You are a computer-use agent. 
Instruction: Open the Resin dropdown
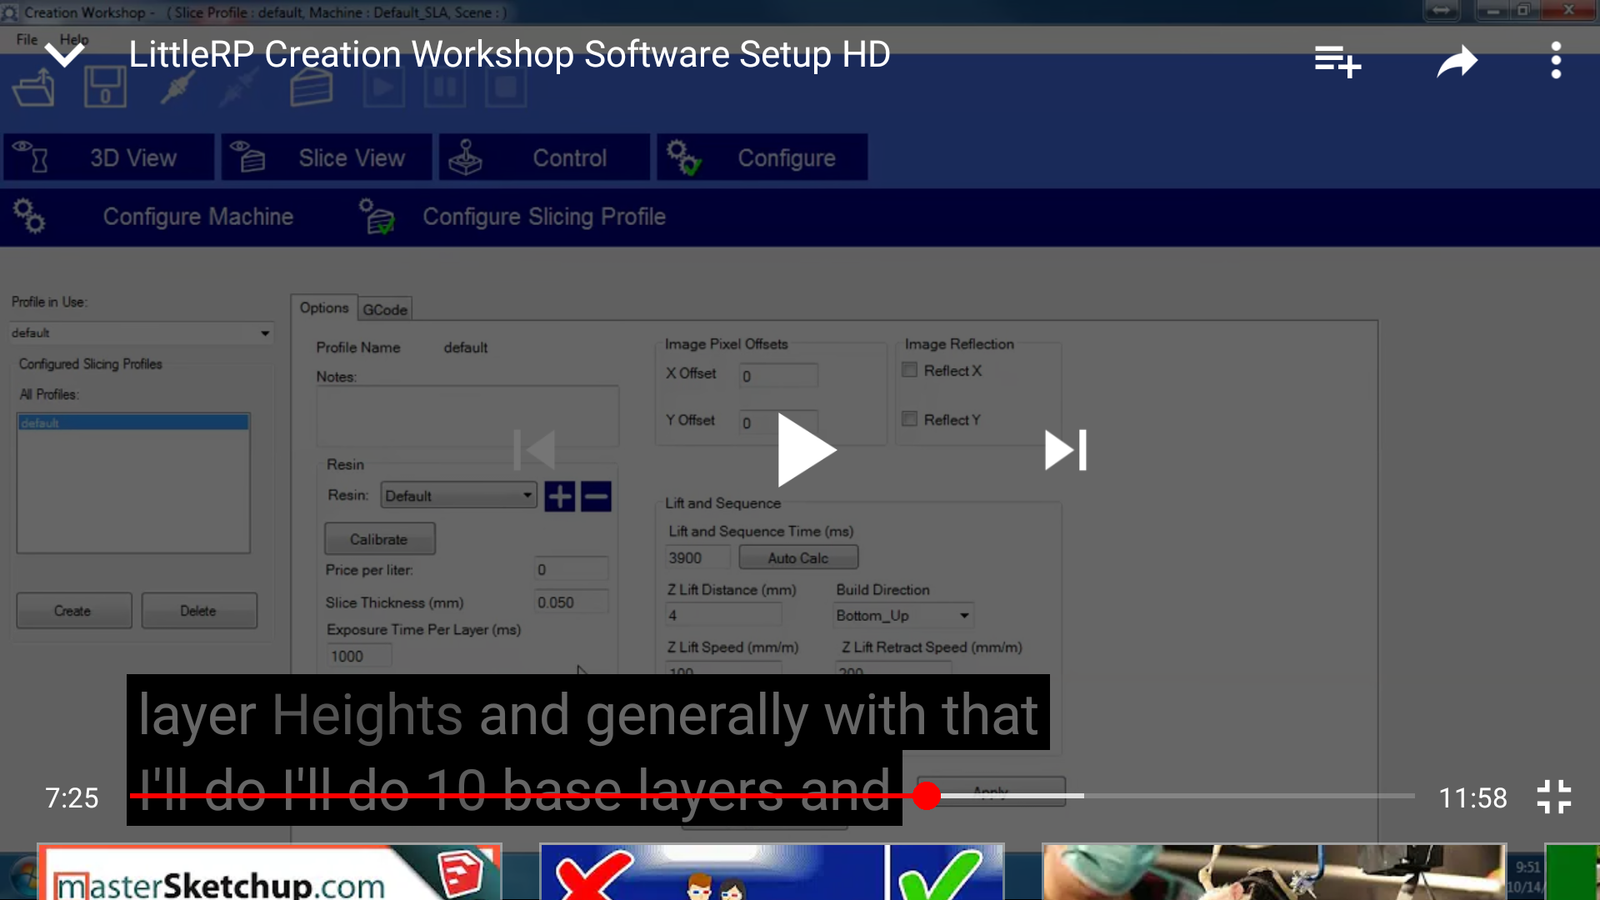[x=459, y=496]
